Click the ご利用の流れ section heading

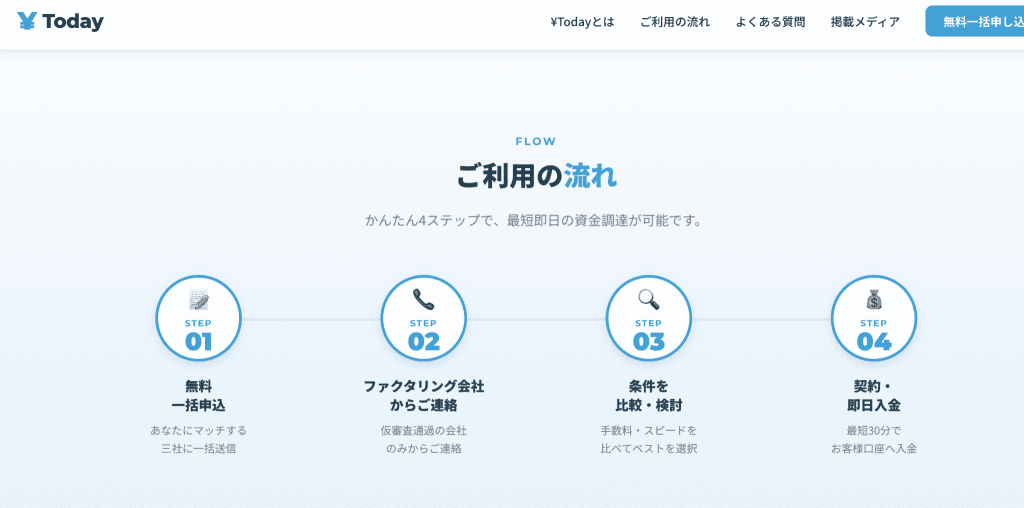pyautogui.click(x=536, y=176)
